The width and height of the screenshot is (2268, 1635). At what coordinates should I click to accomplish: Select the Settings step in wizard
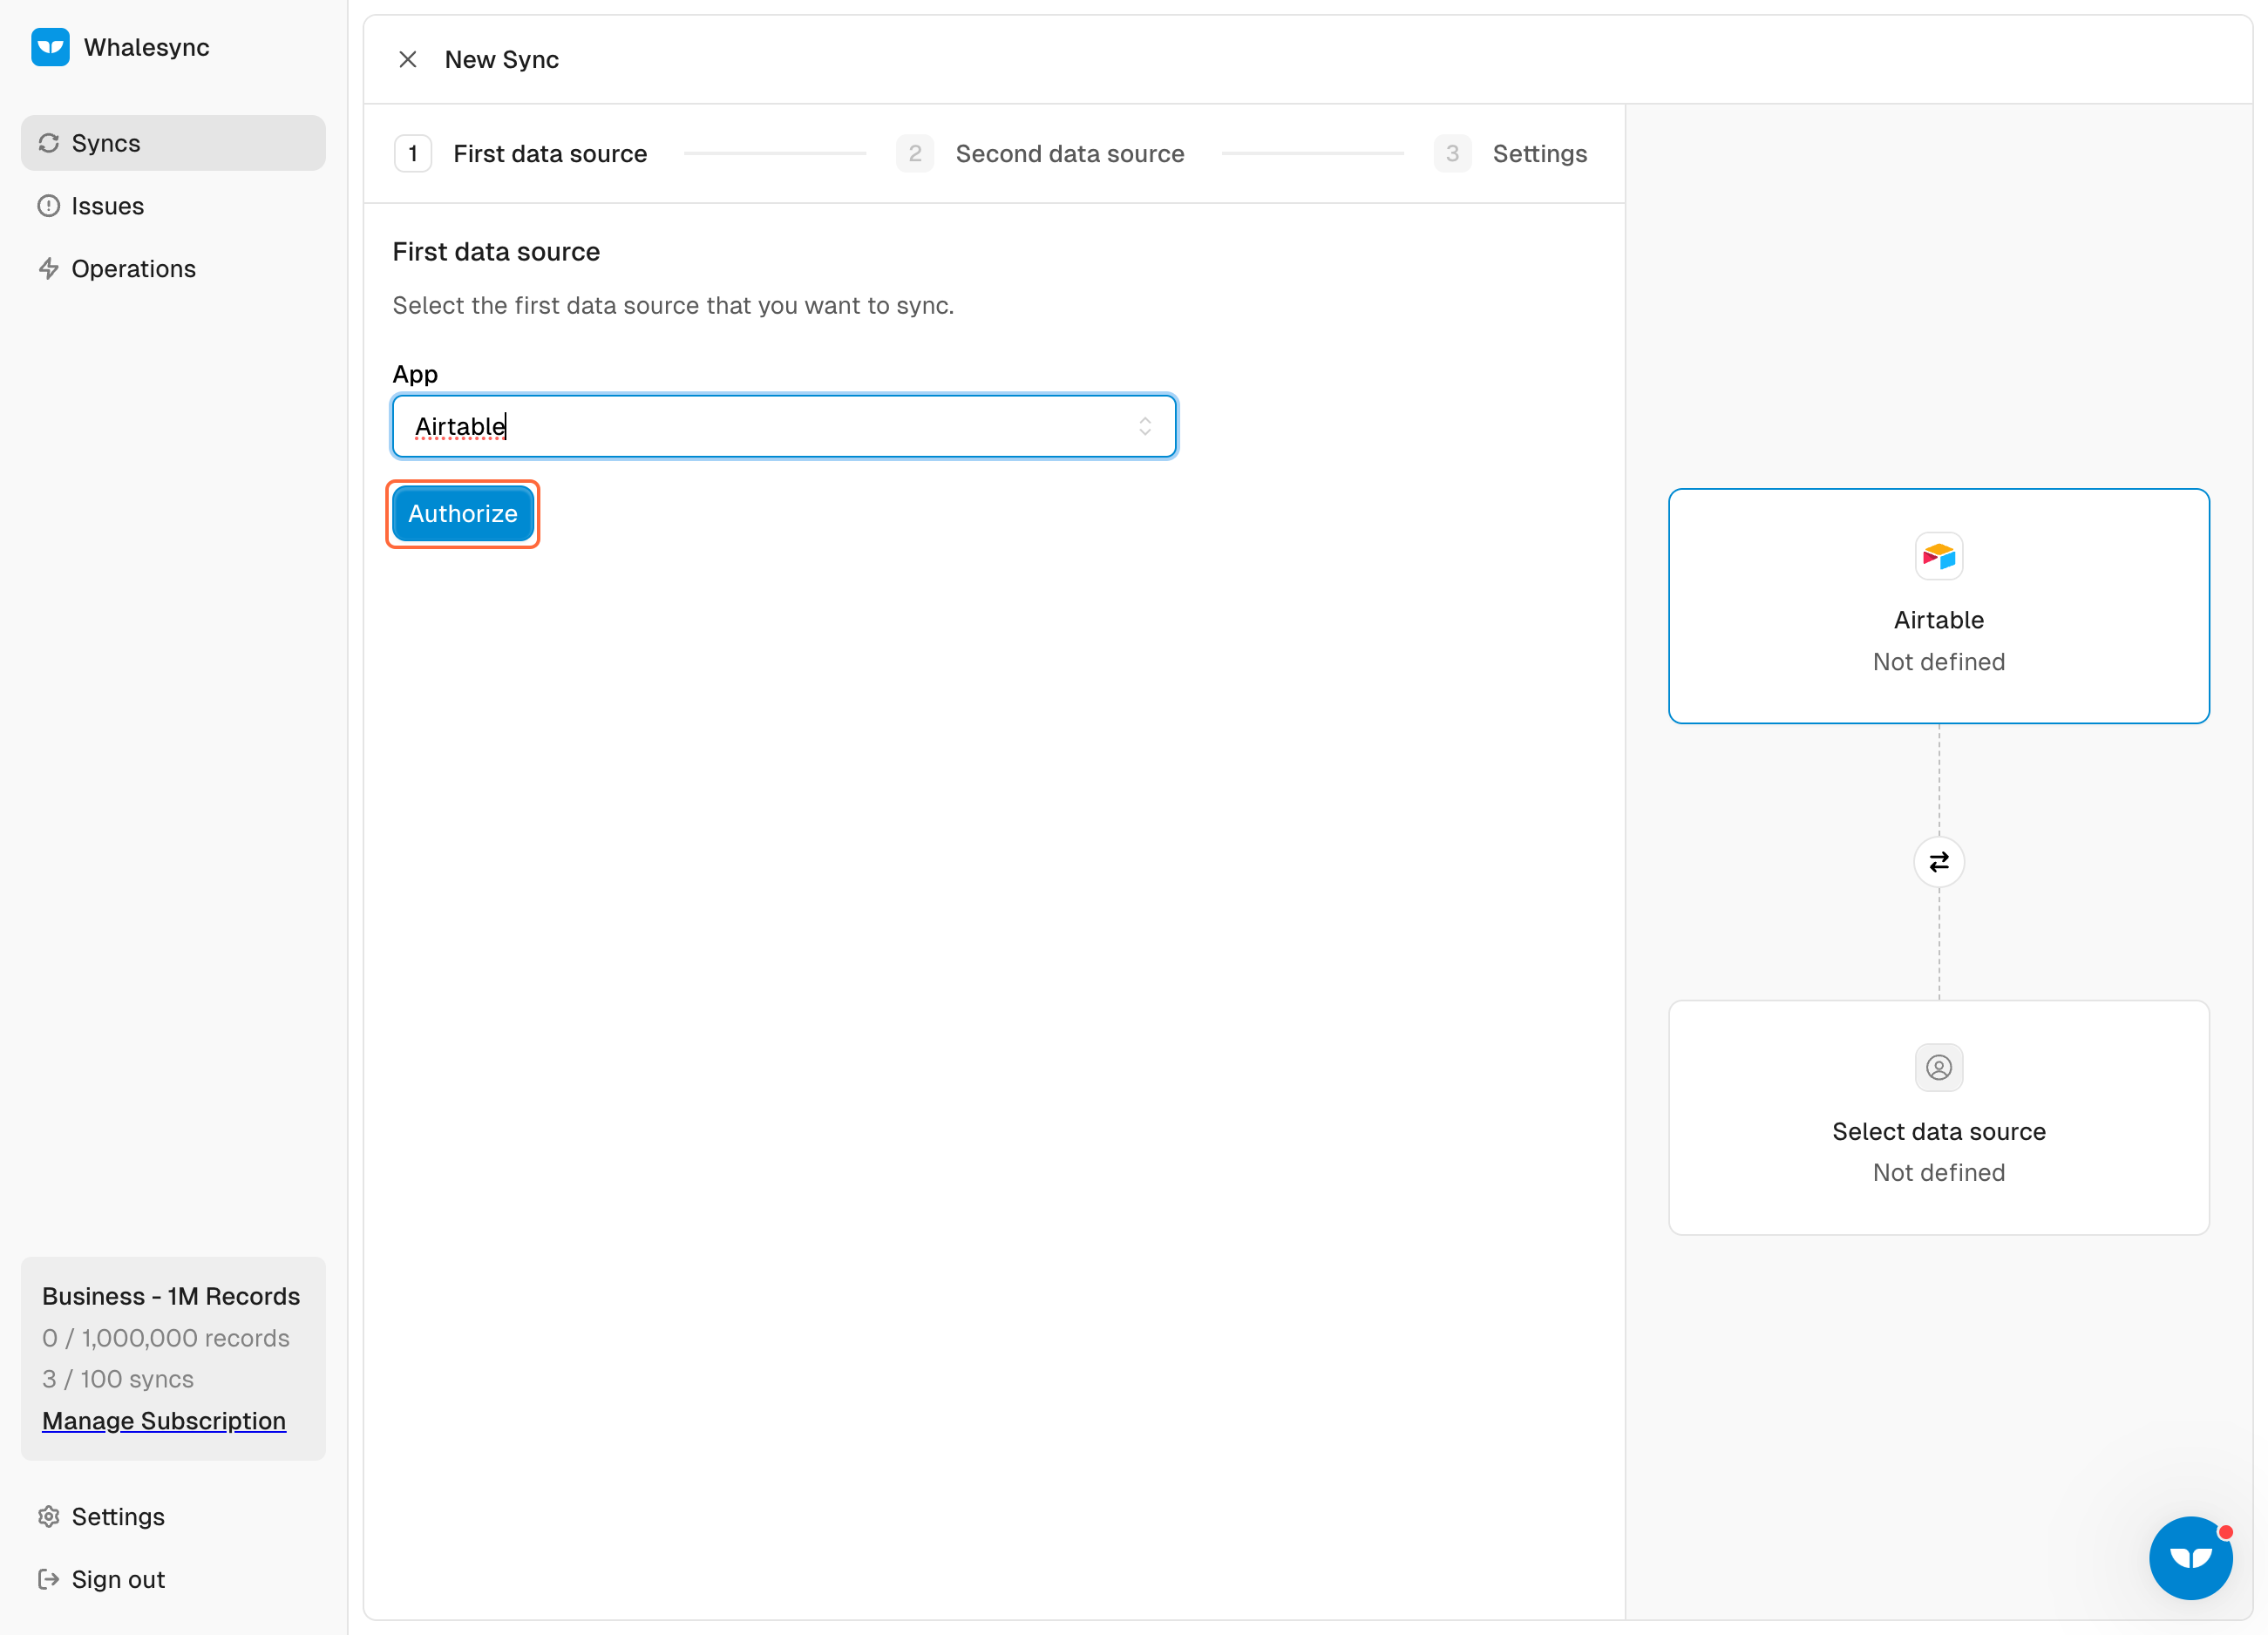point(1510,154)
